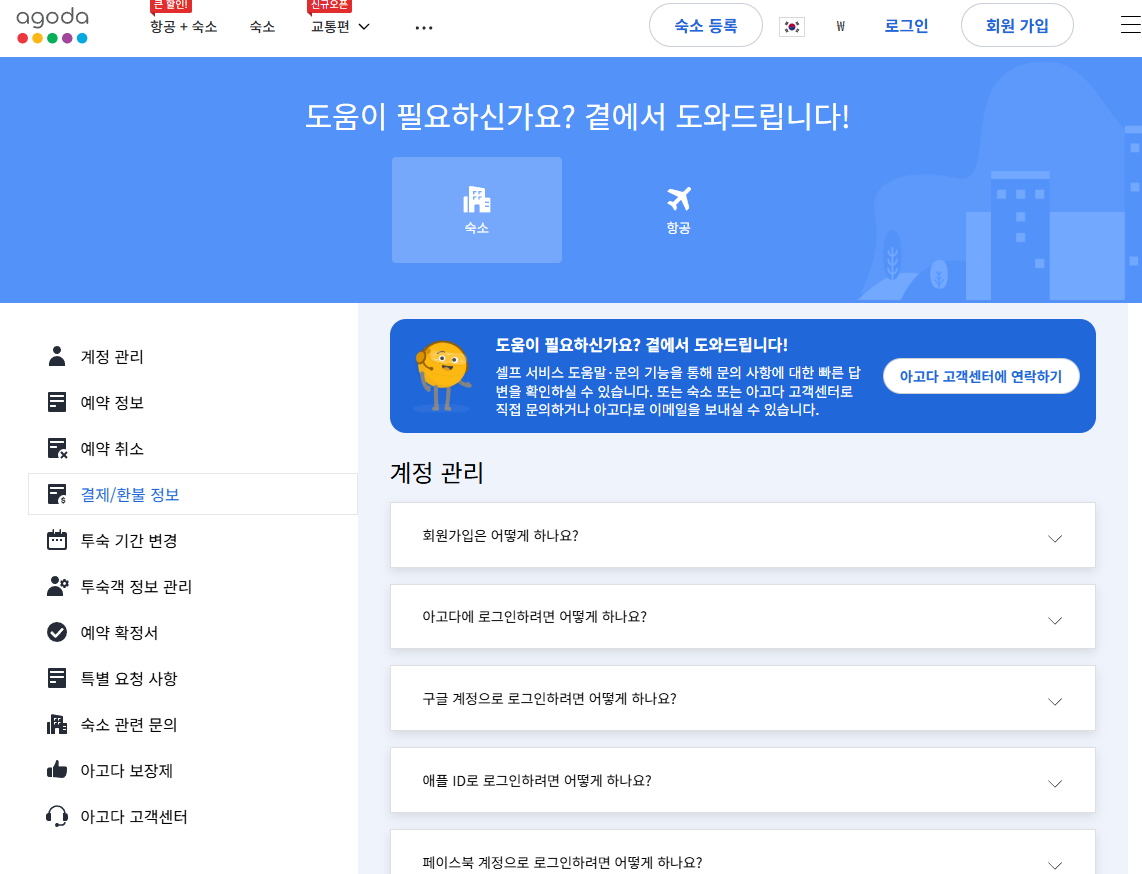Click the building icon beside 숙소 관련 문의
Viewport: 1142px width, 874px height.
click(57, 724)
